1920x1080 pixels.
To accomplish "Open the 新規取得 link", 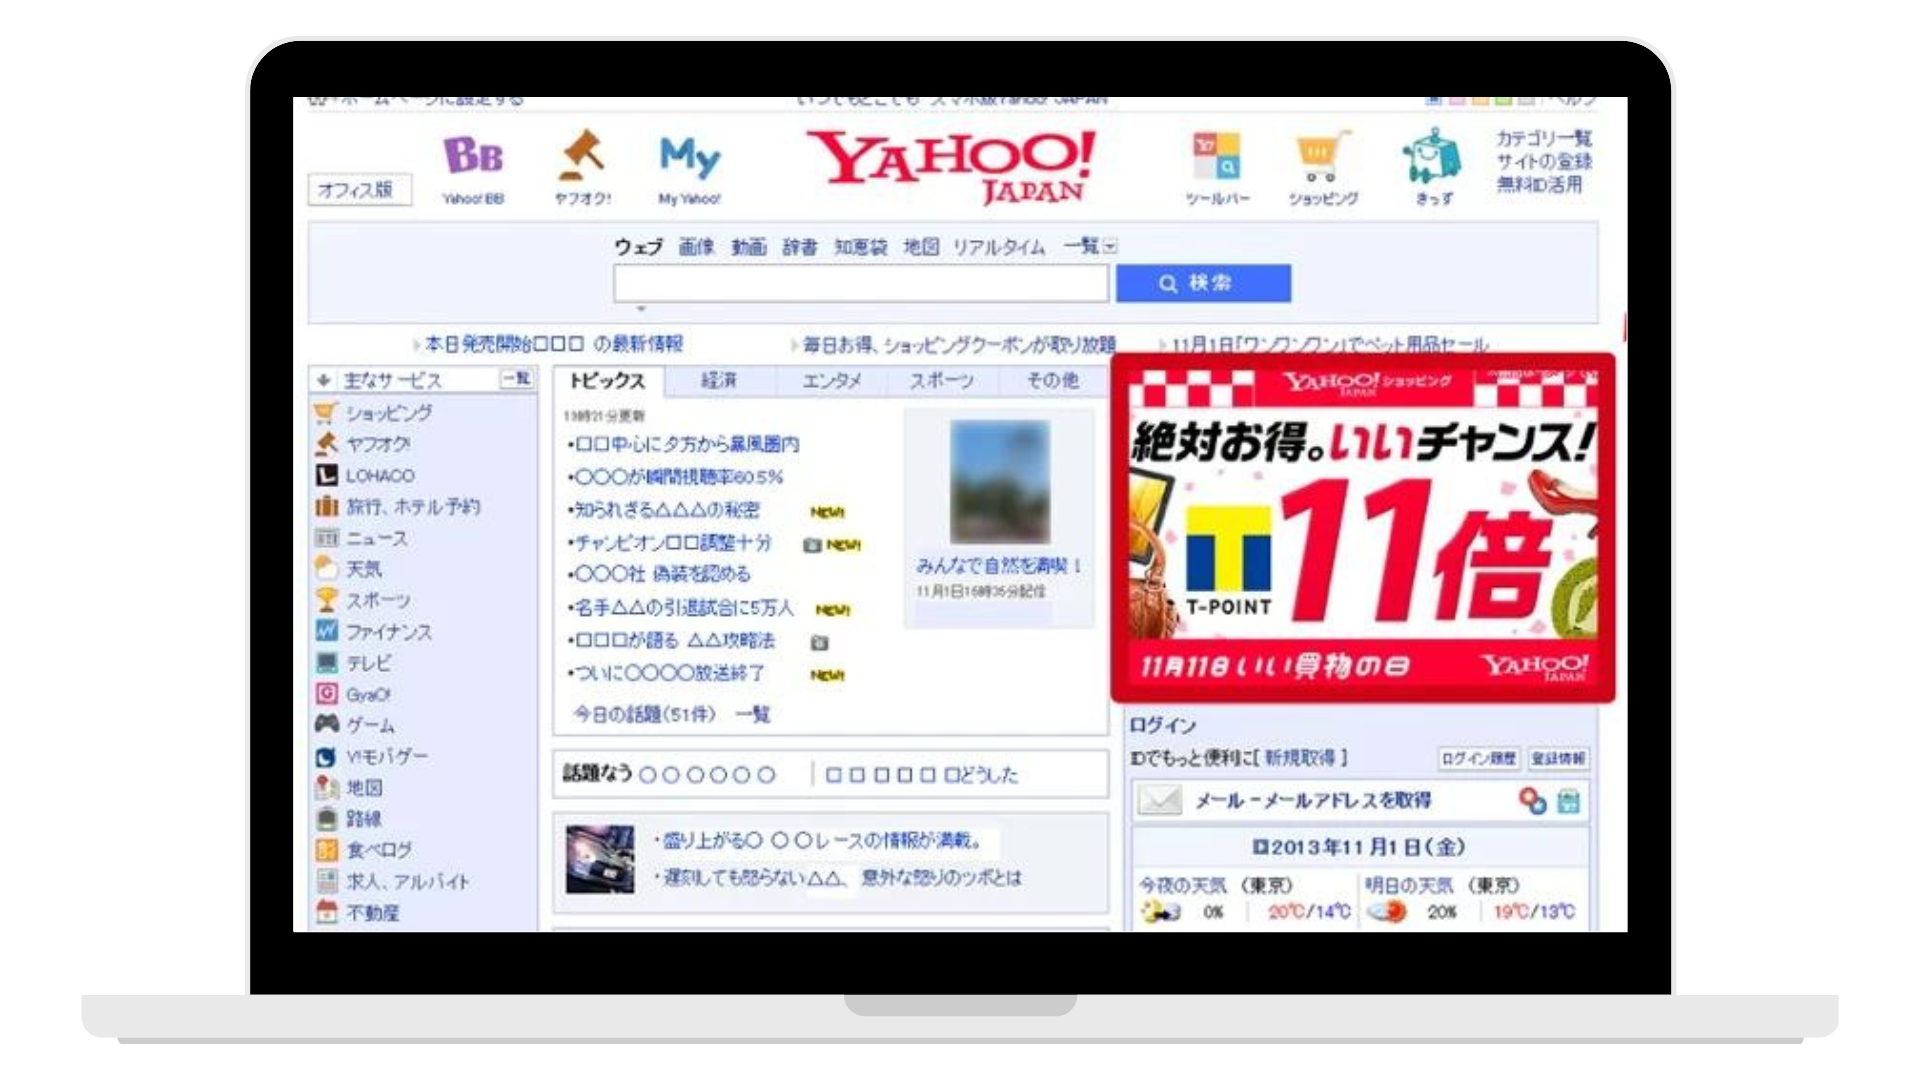I will pos(1299,758).
